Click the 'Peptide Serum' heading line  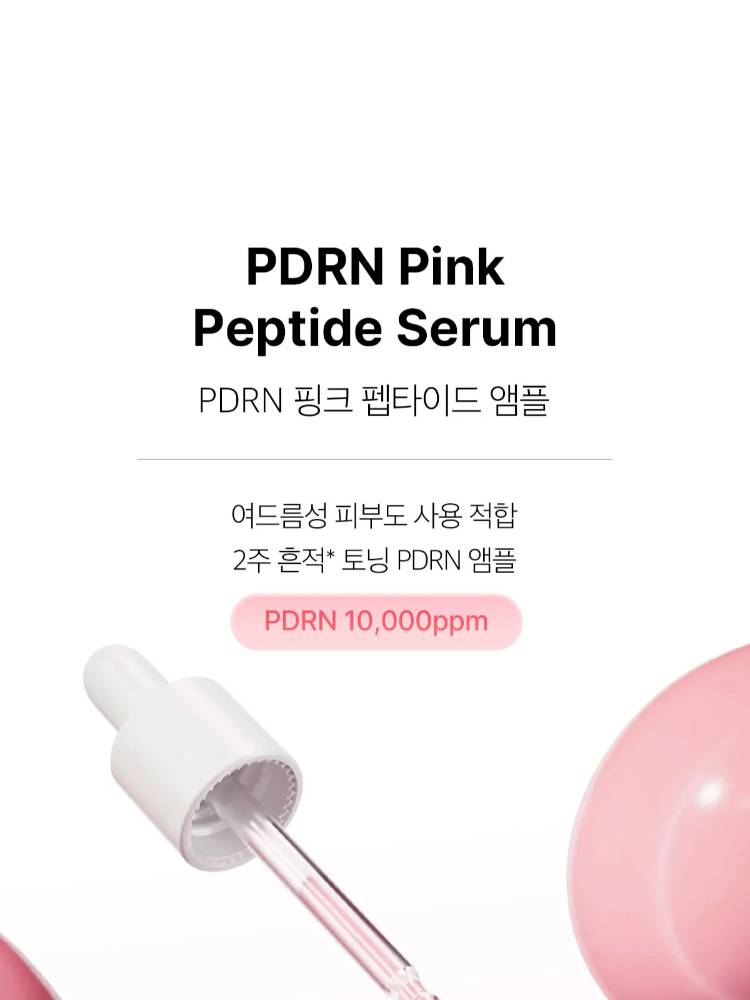[x=375, y=330]
